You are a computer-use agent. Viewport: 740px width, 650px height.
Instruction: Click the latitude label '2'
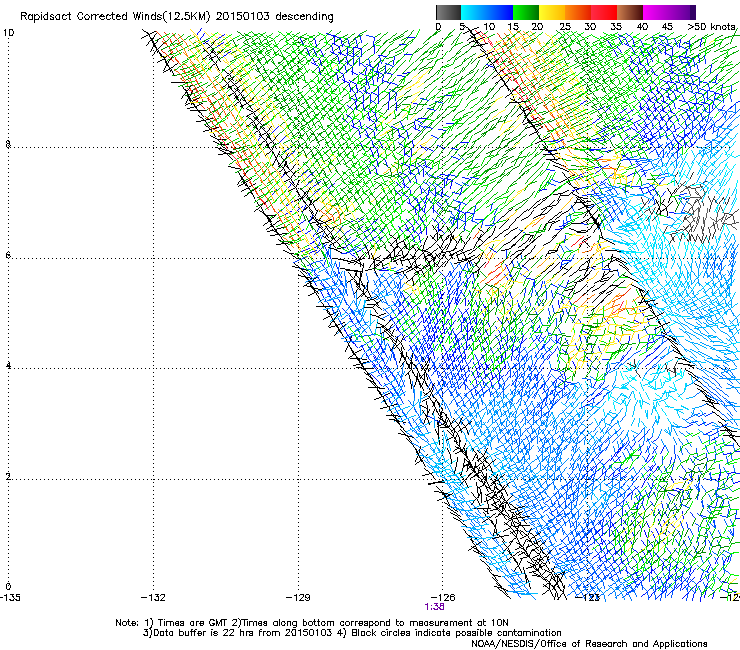point(8,477)
